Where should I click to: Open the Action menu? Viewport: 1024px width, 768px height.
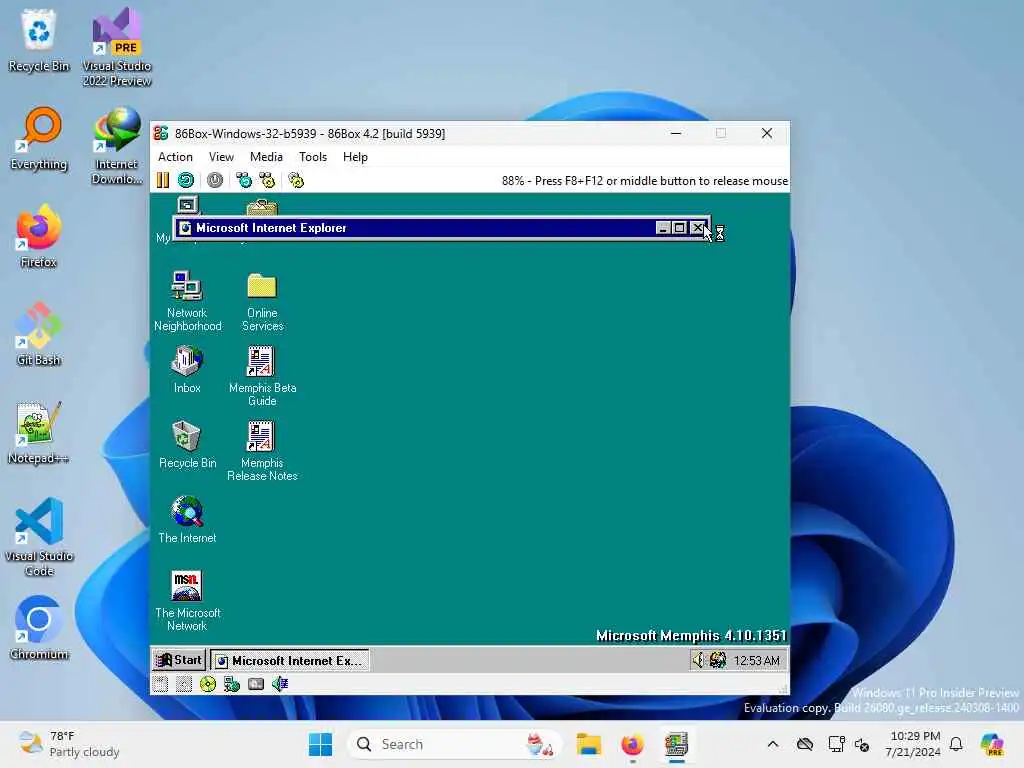click(175, 157)
